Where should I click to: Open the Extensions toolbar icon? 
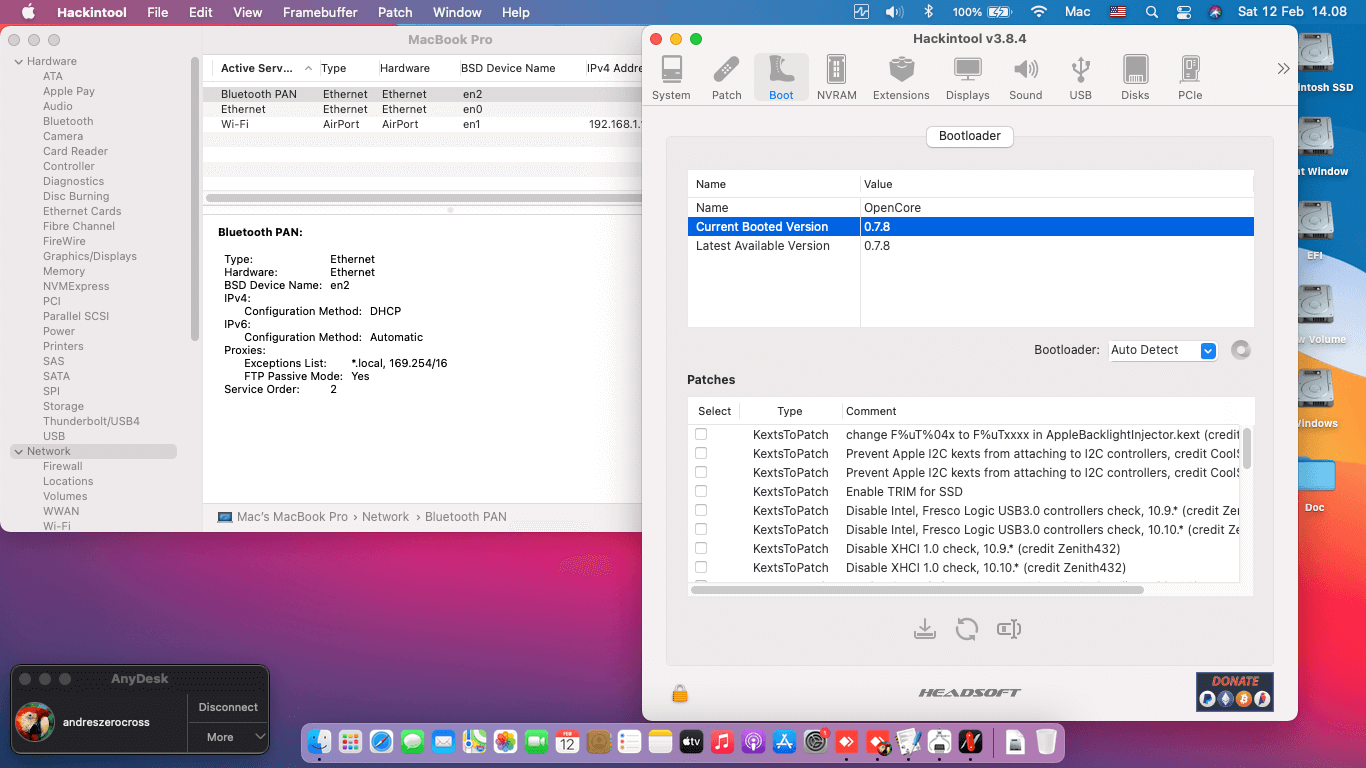click(x=901, y=78)
